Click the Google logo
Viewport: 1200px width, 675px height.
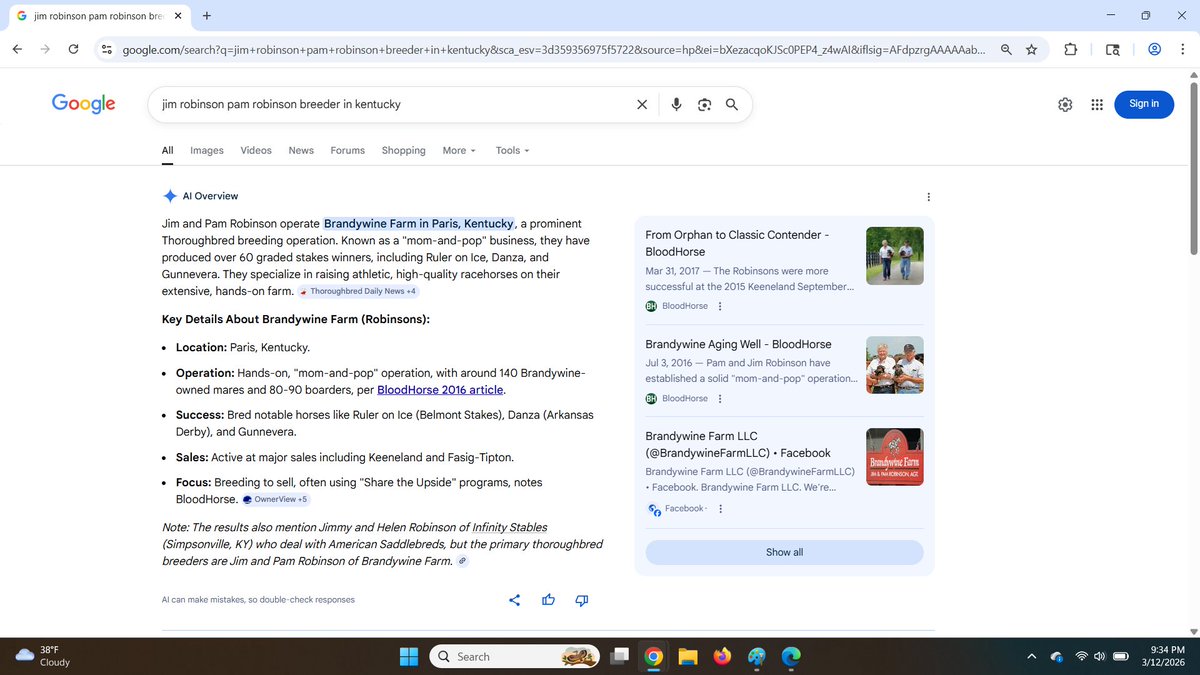click(84, 103)
